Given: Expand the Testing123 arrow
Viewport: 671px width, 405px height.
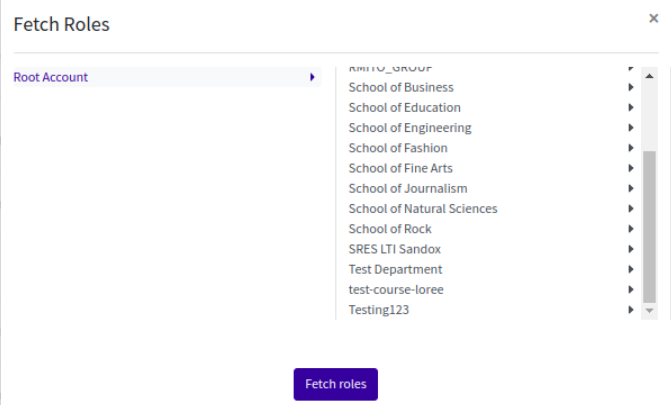Looking at the screenshot, I should tap(631, 310).
